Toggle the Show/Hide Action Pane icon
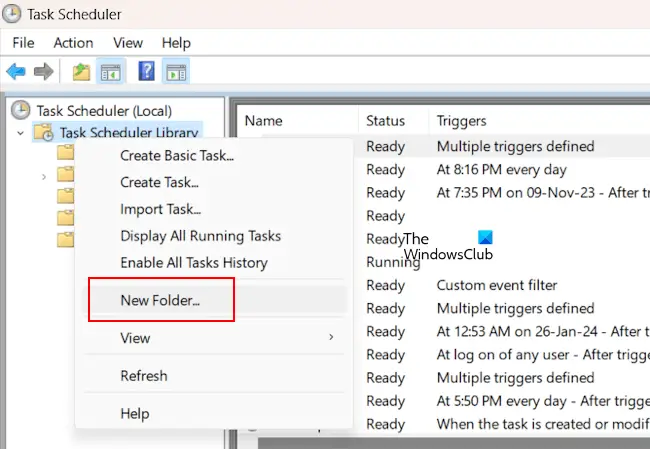The height and width of the screenshot is (449, 650). pyautogui.click(x=176, y=72)
